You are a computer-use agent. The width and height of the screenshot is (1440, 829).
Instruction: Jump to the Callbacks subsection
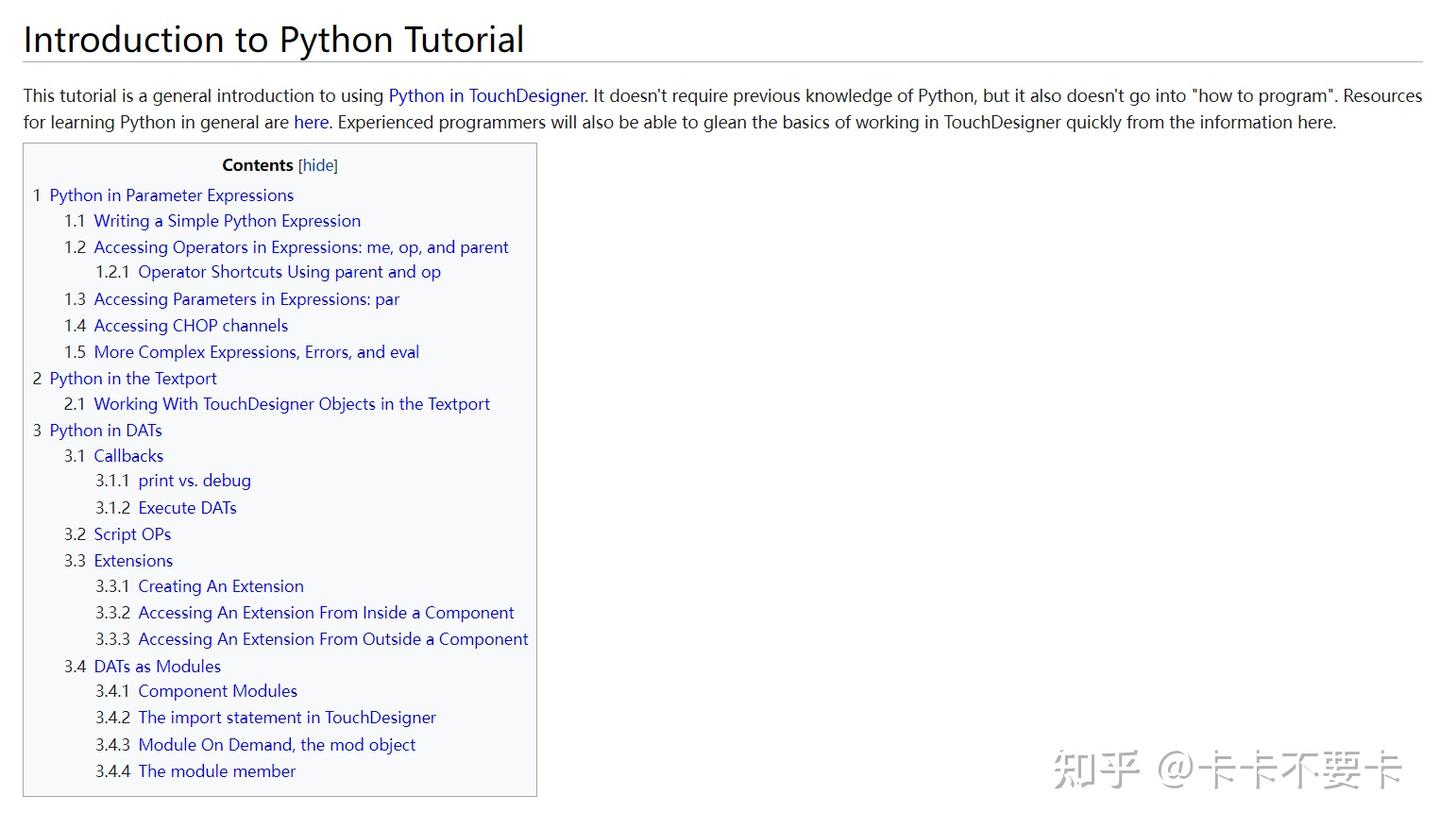click(x=128, y=456)
